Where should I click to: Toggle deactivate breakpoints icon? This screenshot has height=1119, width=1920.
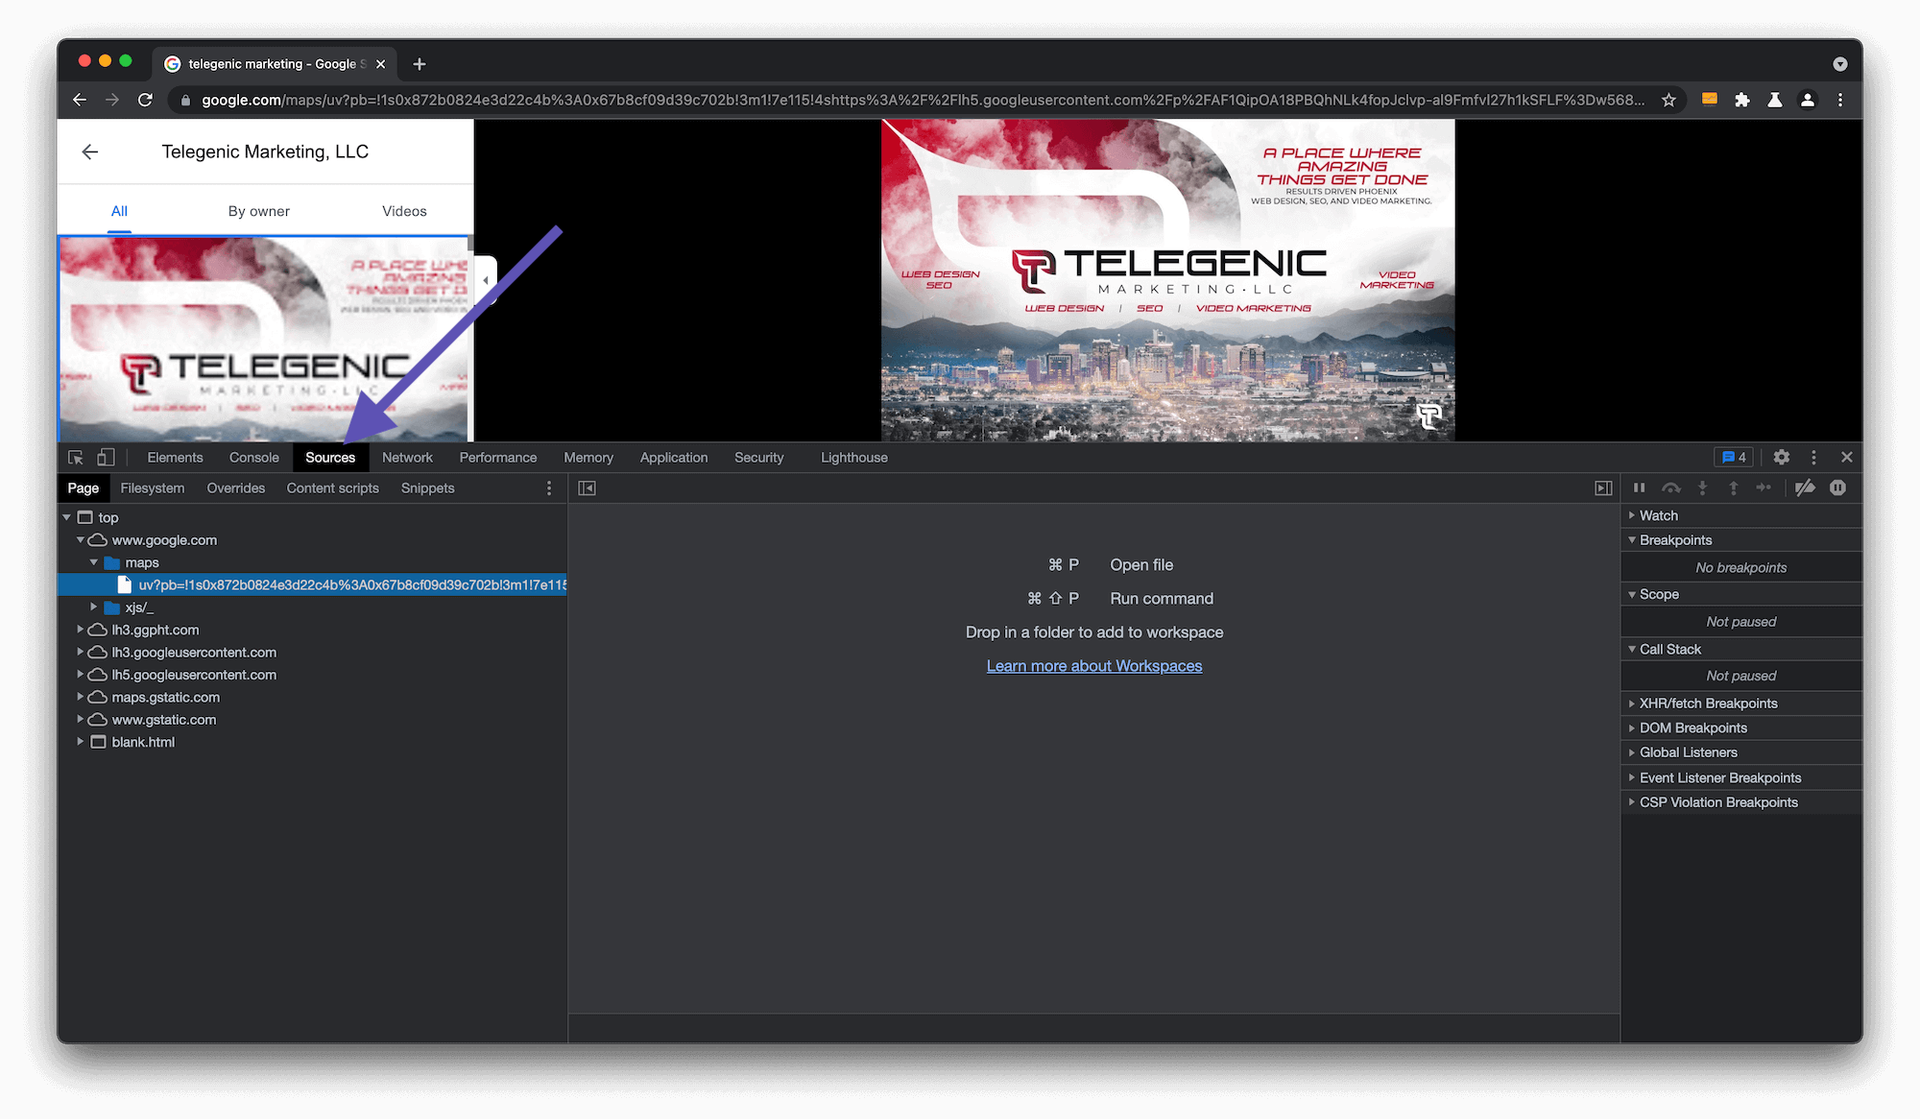pos(1804,488)
